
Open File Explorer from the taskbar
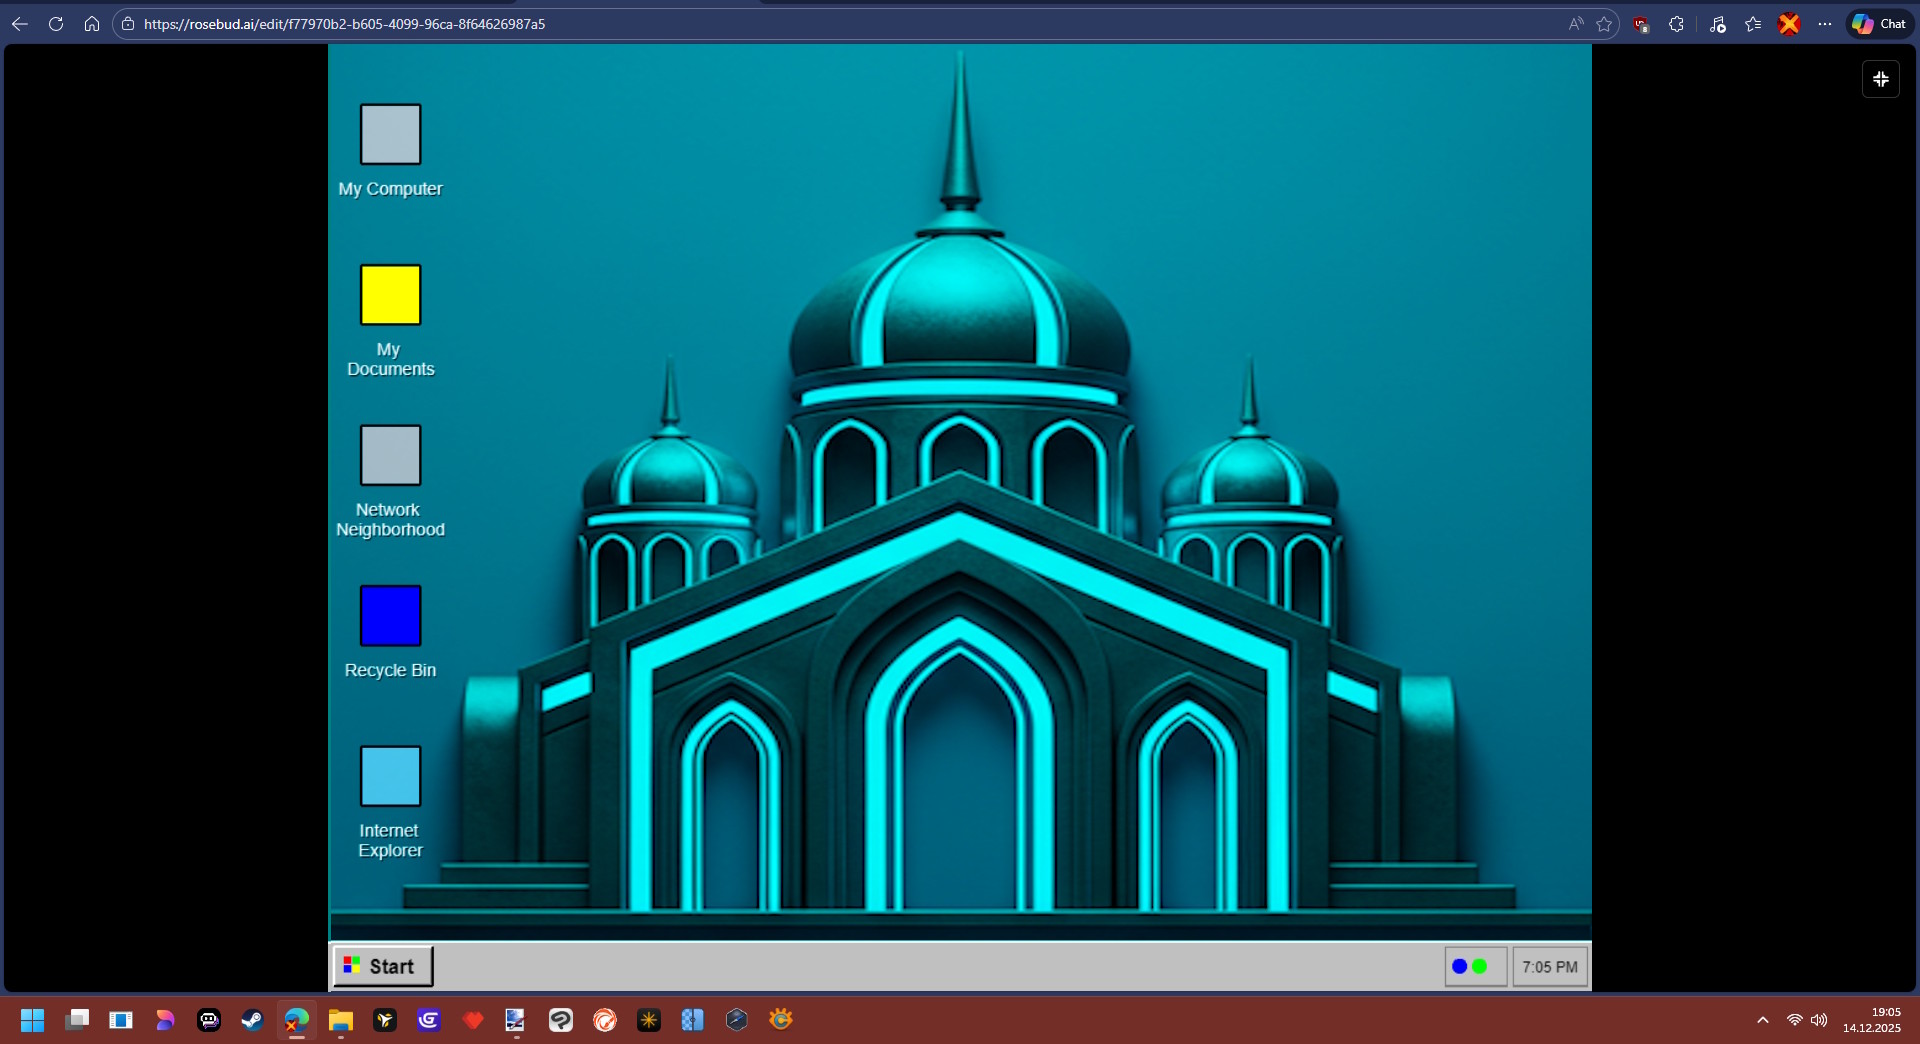(x=340, y=1020)
